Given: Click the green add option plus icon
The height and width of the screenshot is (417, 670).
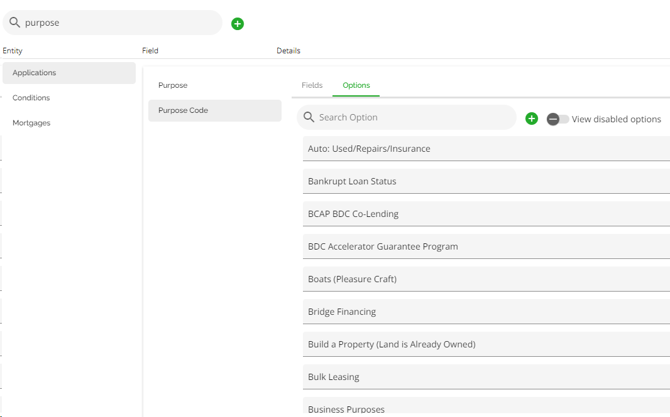Looking at the screenshot, I should click(532, 119).
